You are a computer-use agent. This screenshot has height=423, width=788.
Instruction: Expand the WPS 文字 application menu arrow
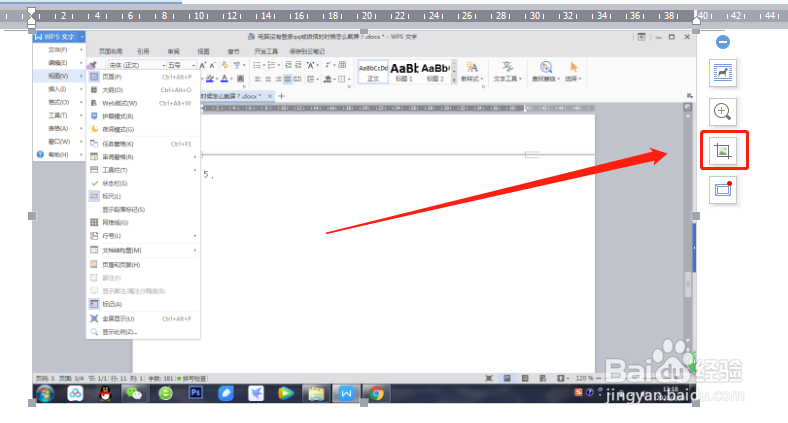(81, 37)
